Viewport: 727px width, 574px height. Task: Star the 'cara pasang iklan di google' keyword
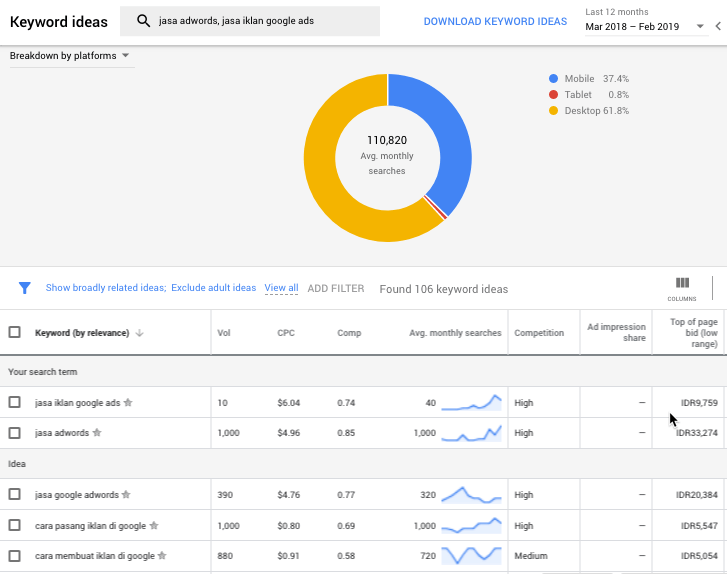point(154,525)
